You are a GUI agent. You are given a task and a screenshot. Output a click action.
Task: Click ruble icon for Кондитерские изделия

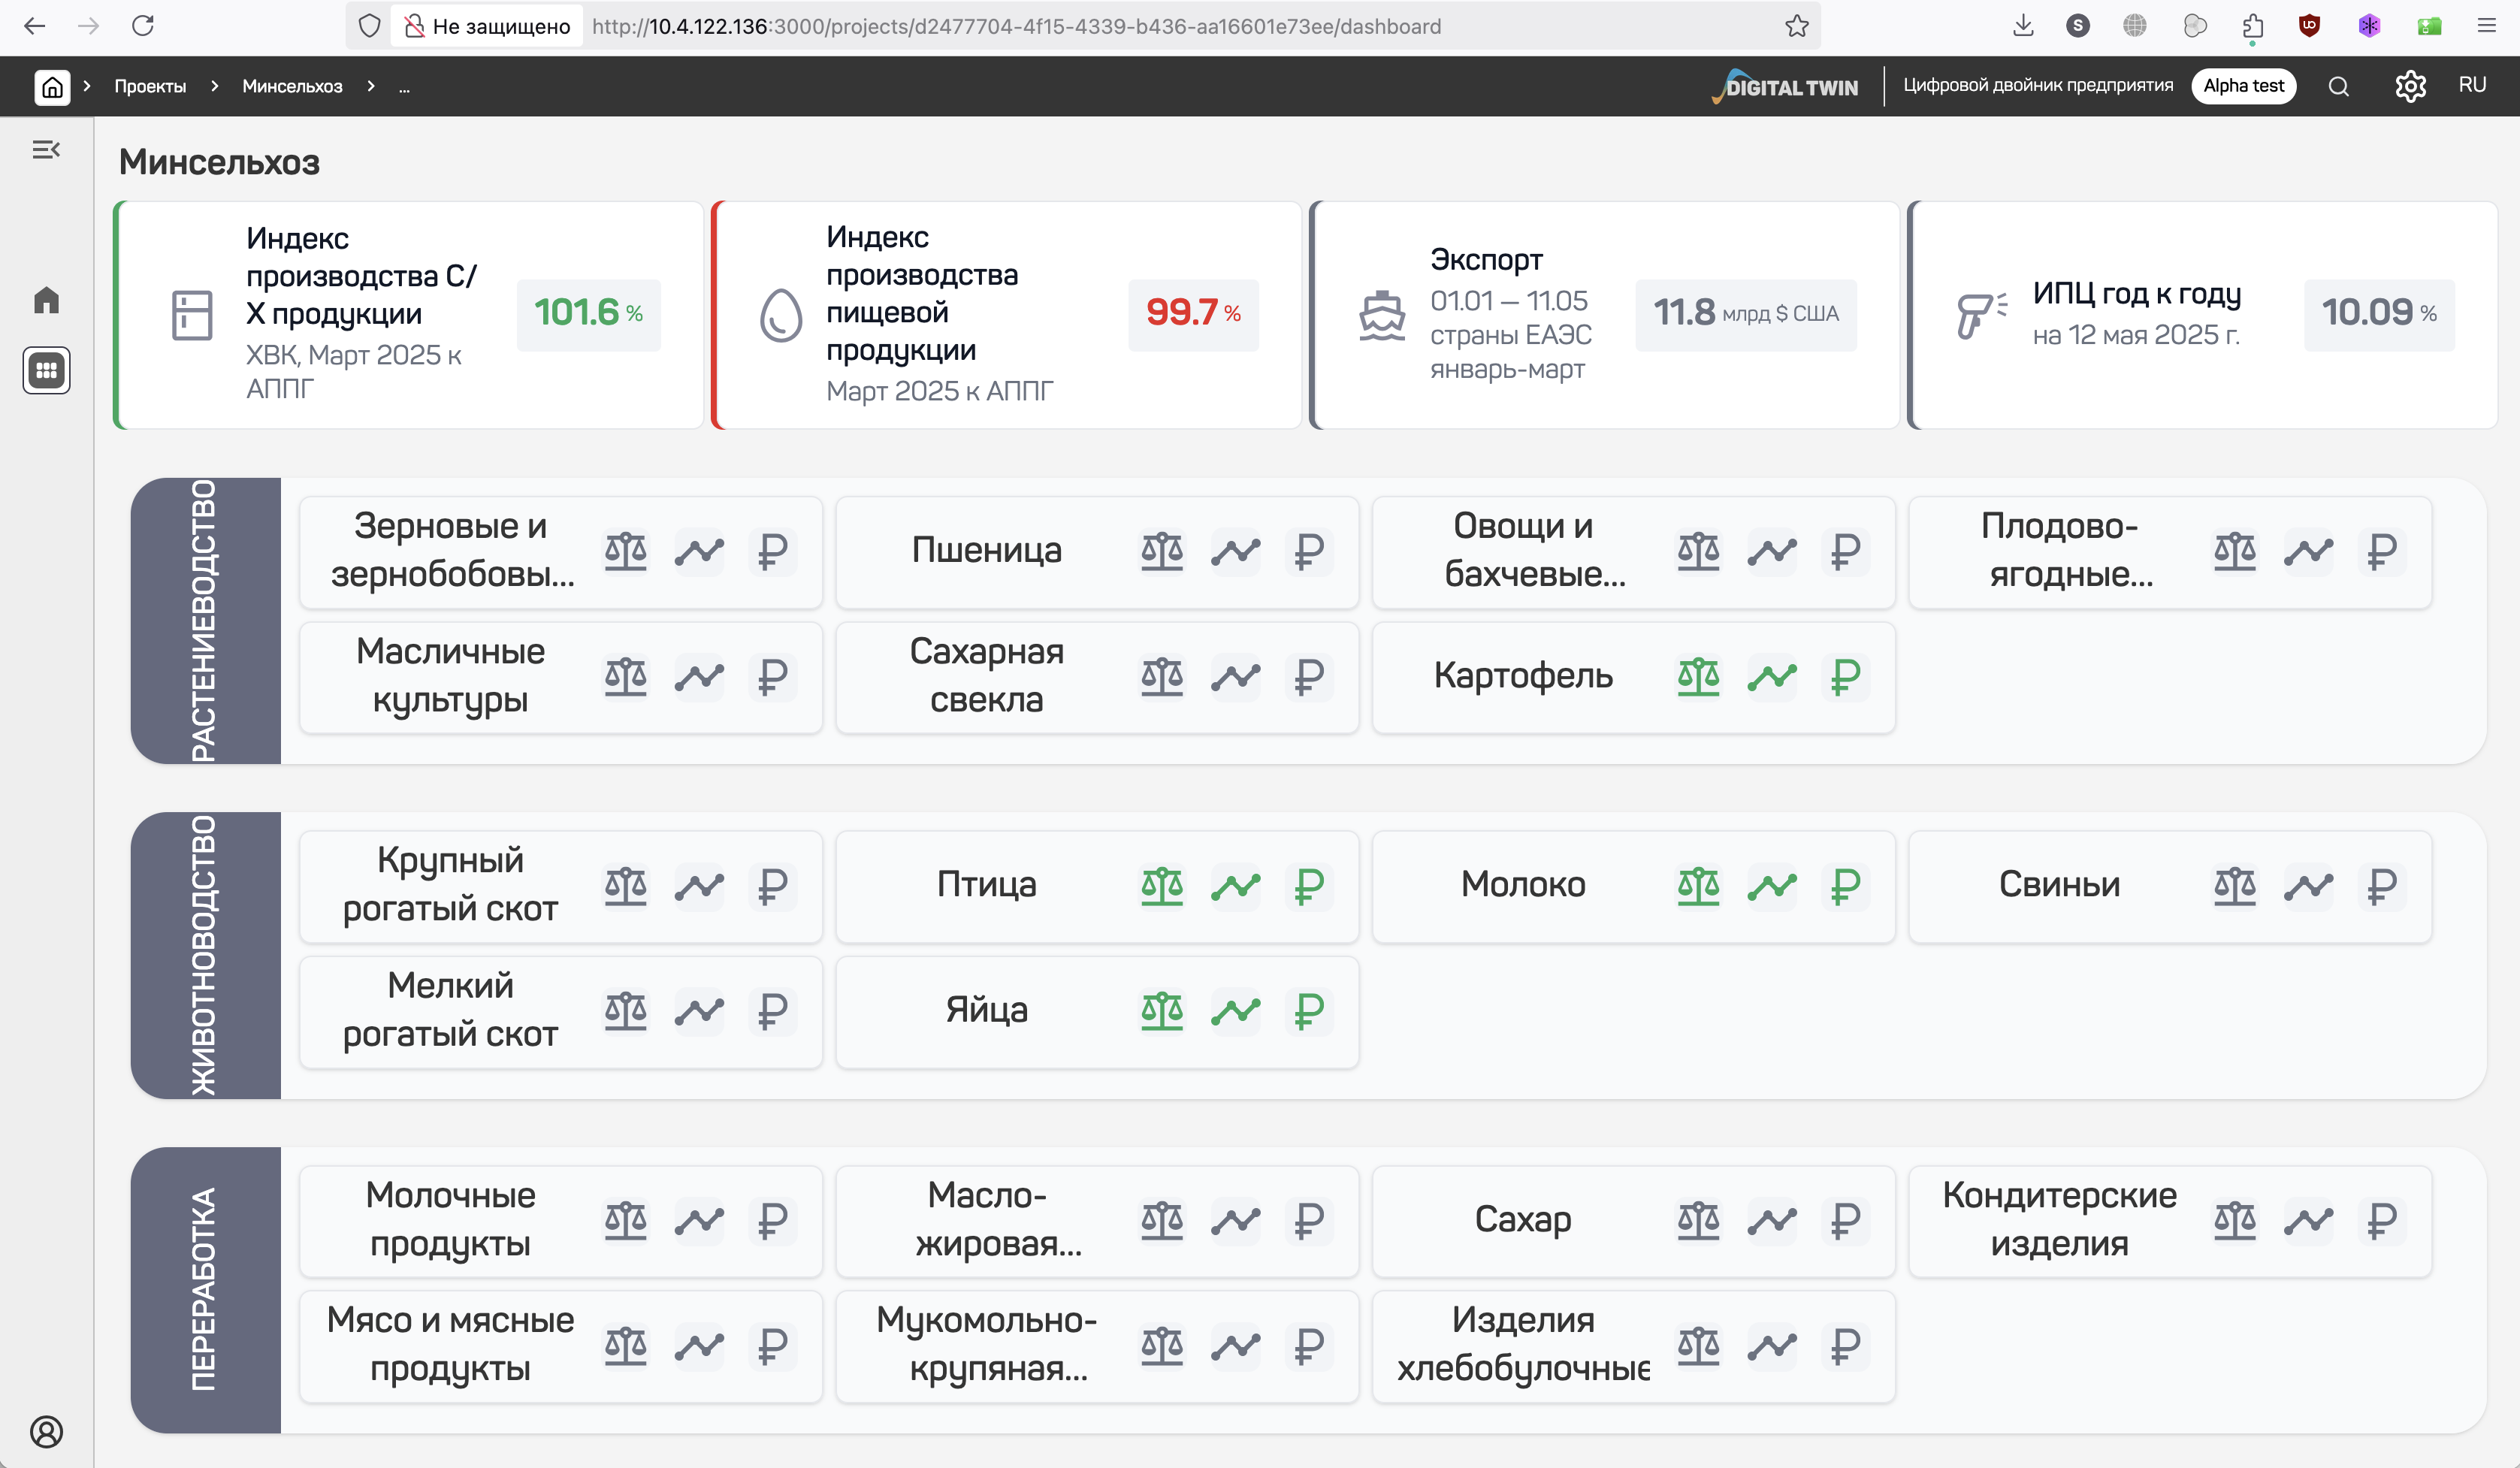[2382, 1220]
